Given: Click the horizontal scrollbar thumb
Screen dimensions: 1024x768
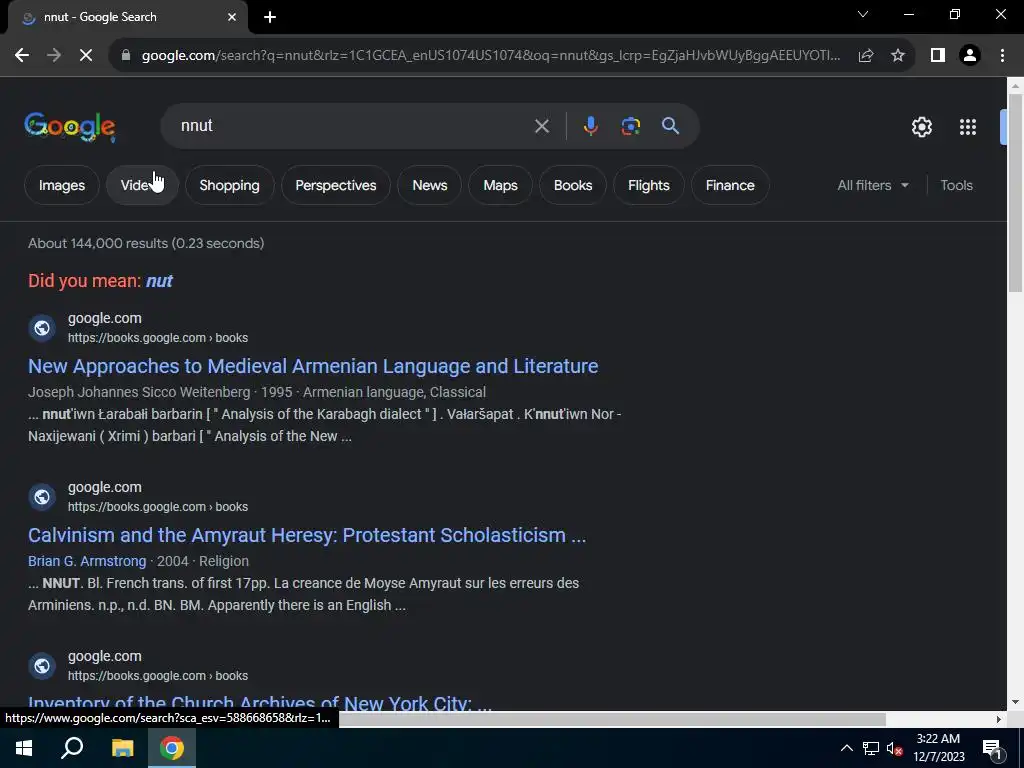Looking at the screenshot, I should pos(612,719).
